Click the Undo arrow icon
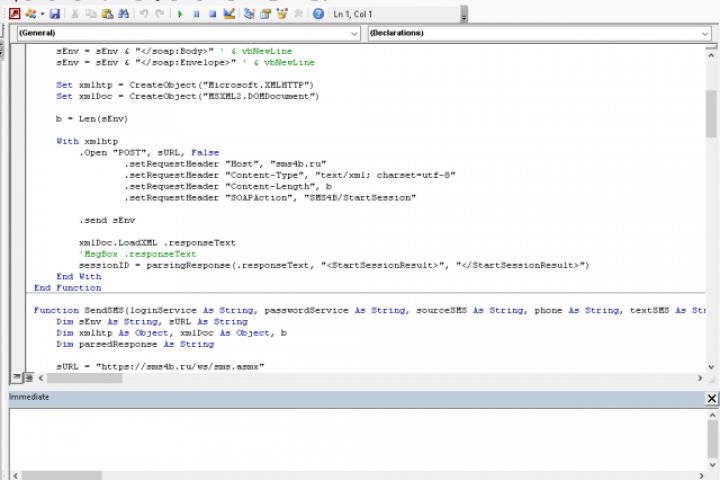This screenshot has width=720, height=480. (x=144, y=14)
